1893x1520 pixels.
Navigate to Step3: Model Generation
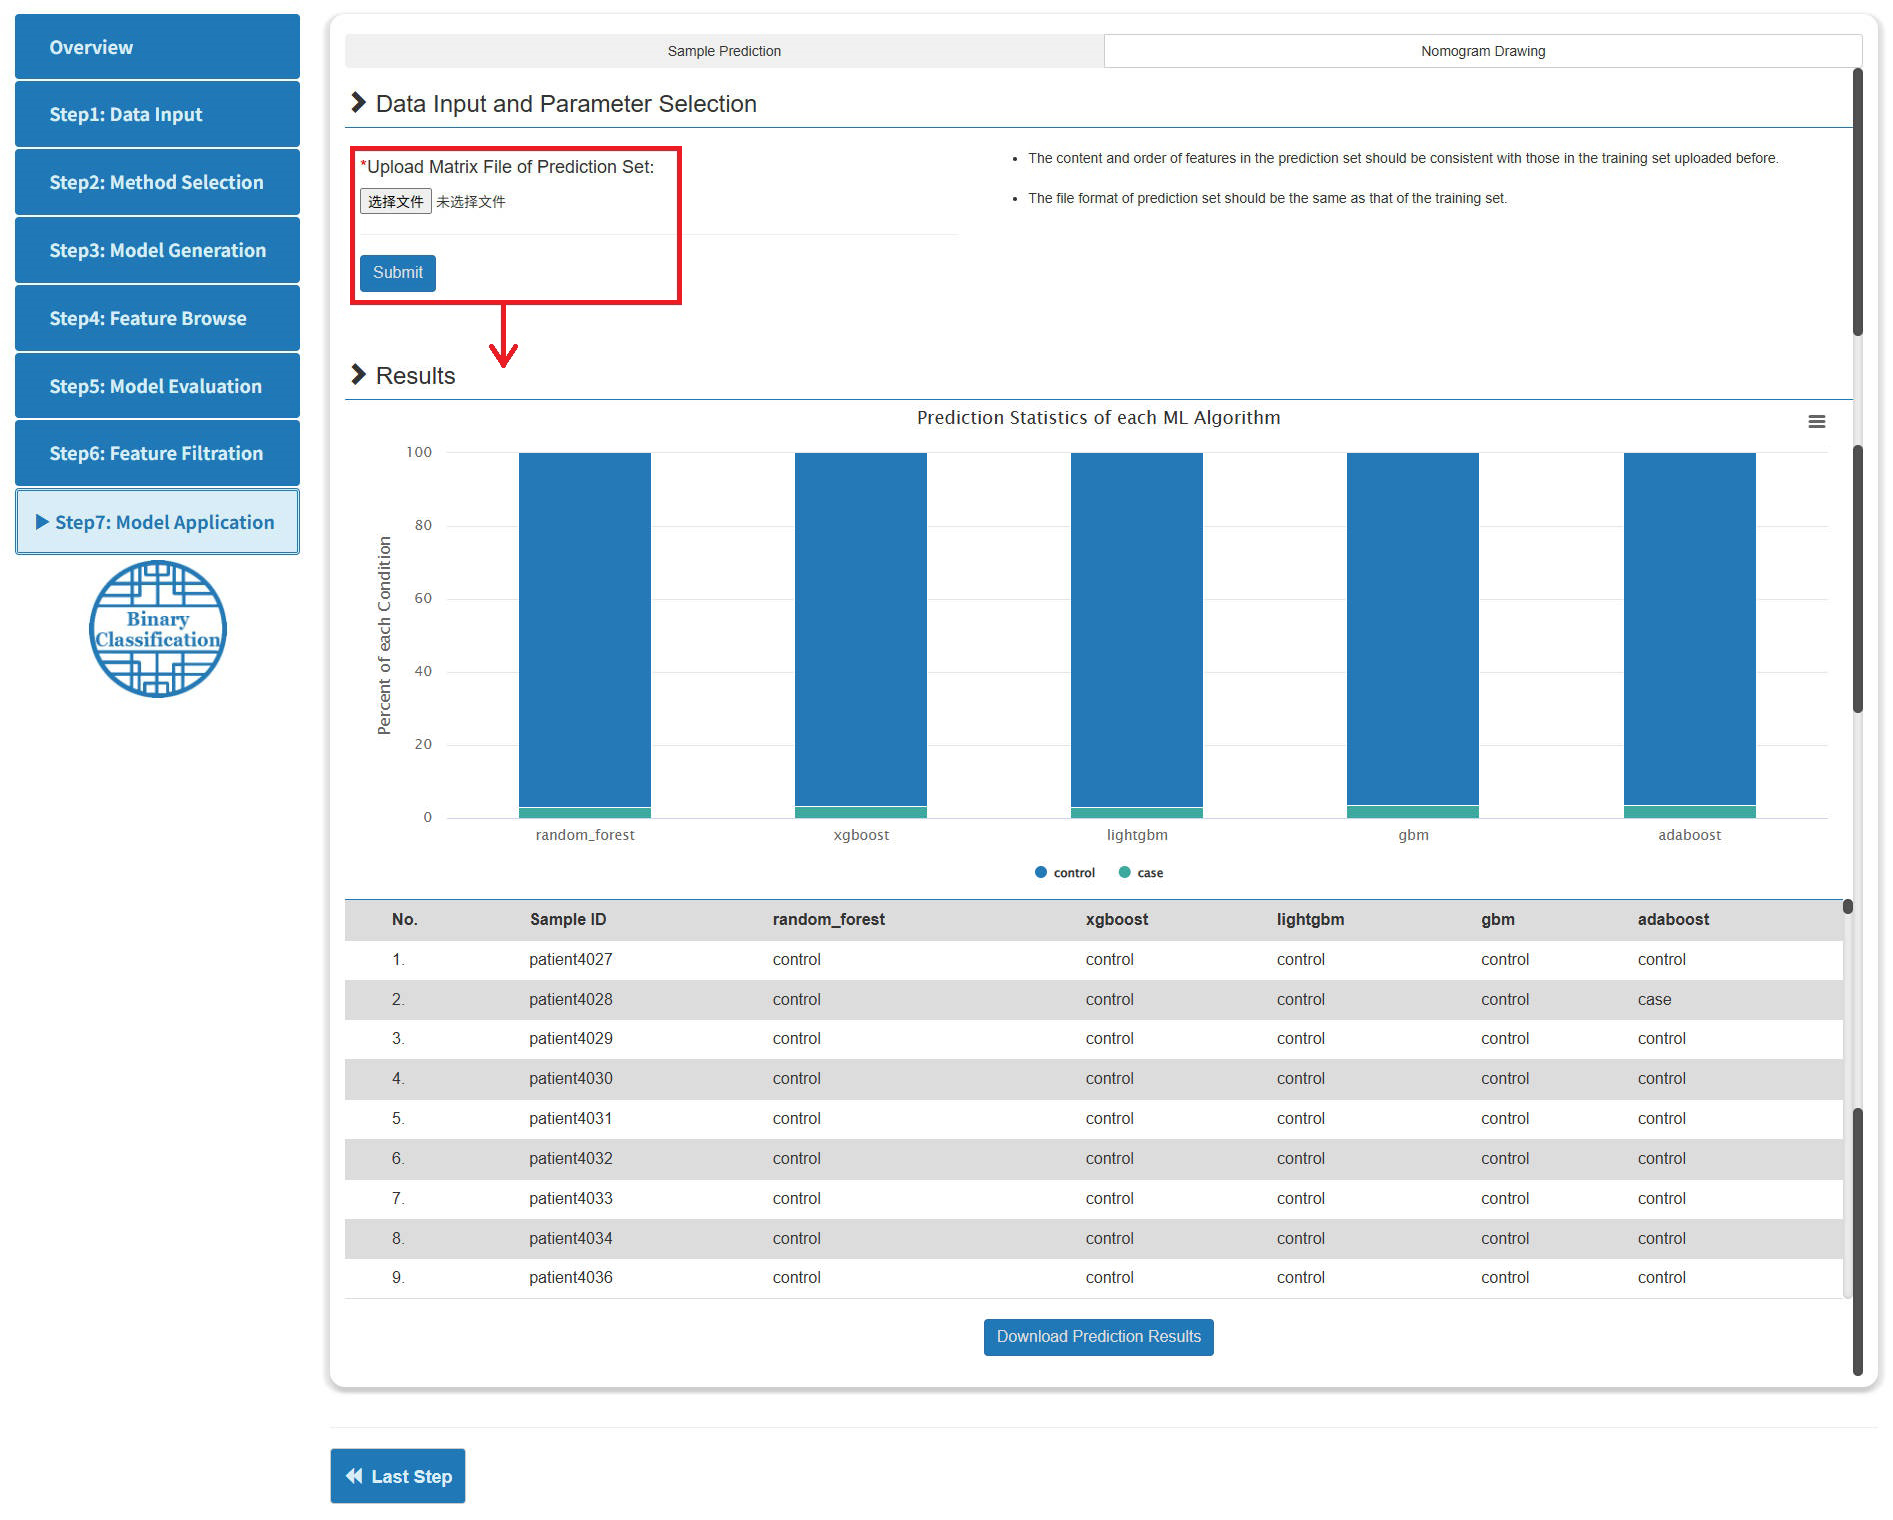pos(157,251)
